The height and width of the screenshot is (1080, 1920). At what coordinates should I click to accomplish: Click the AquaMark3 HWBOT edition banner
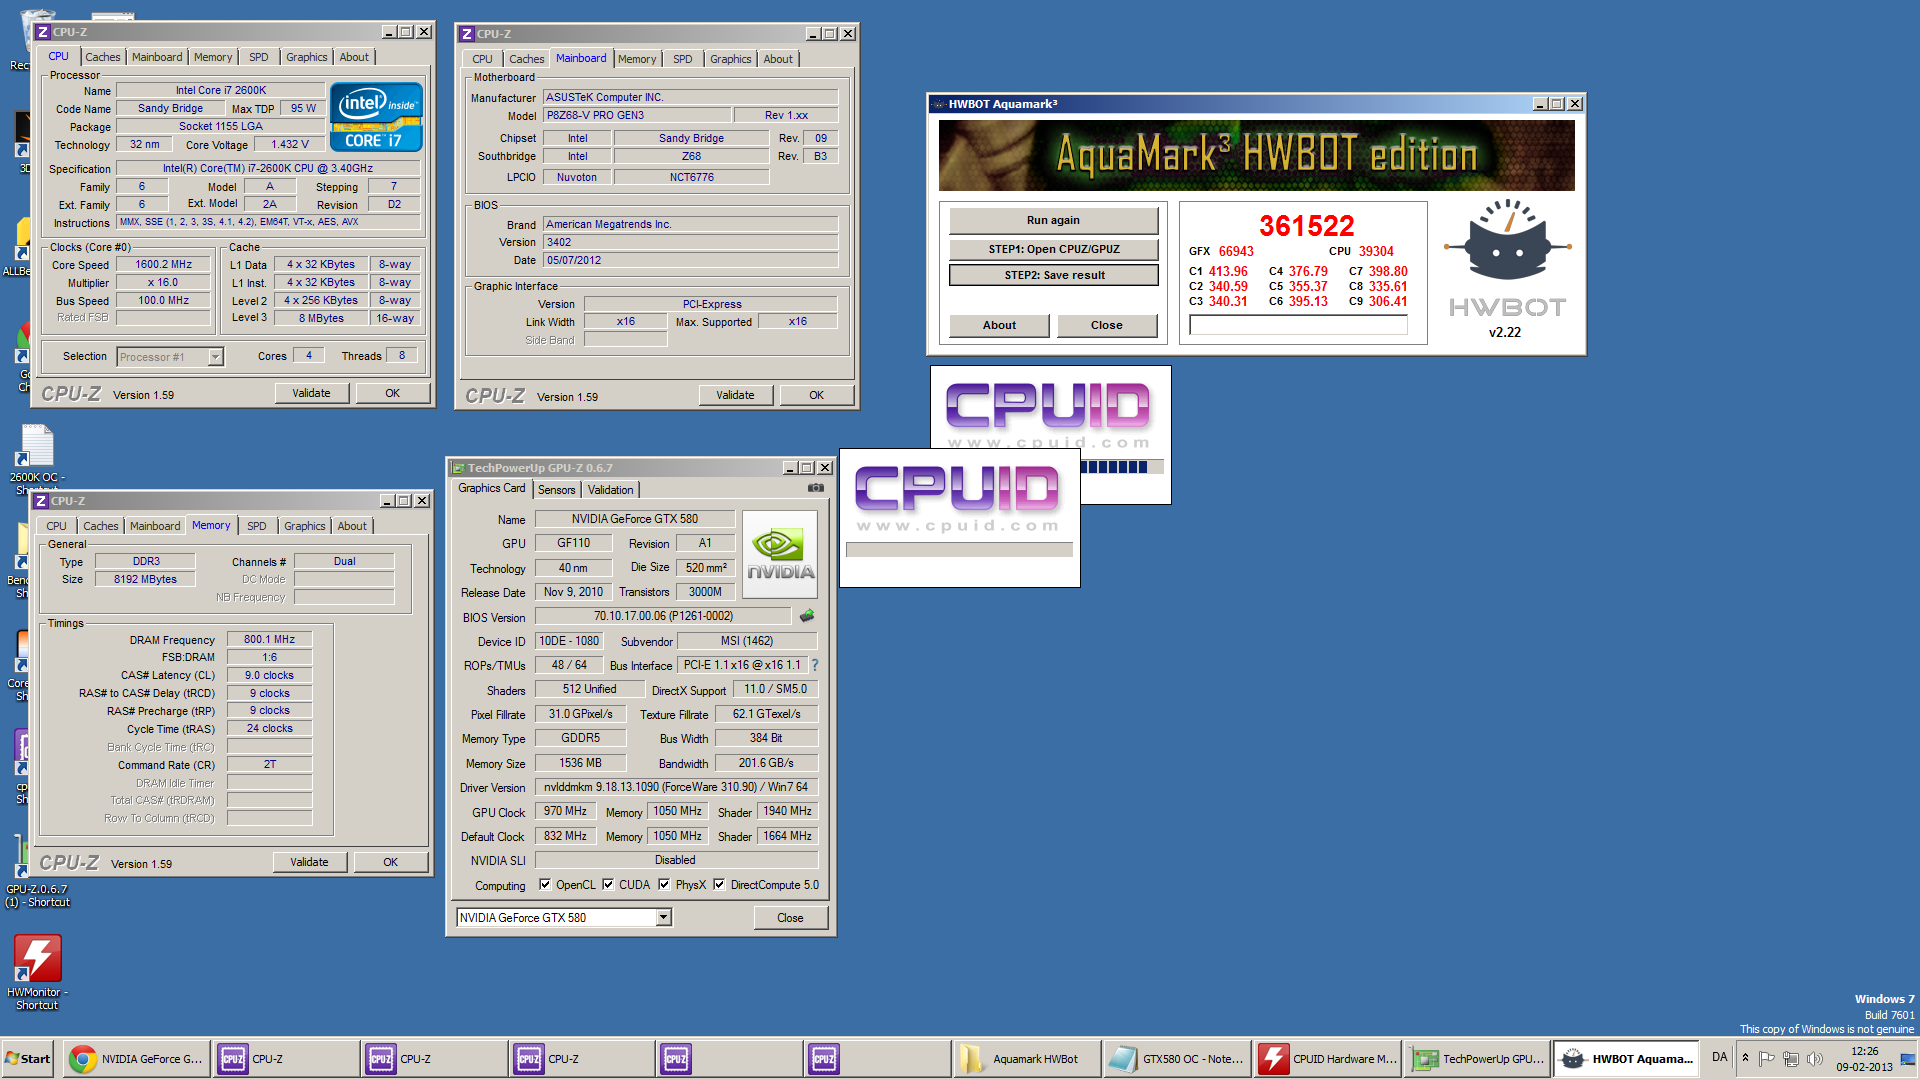point(1256,155)
